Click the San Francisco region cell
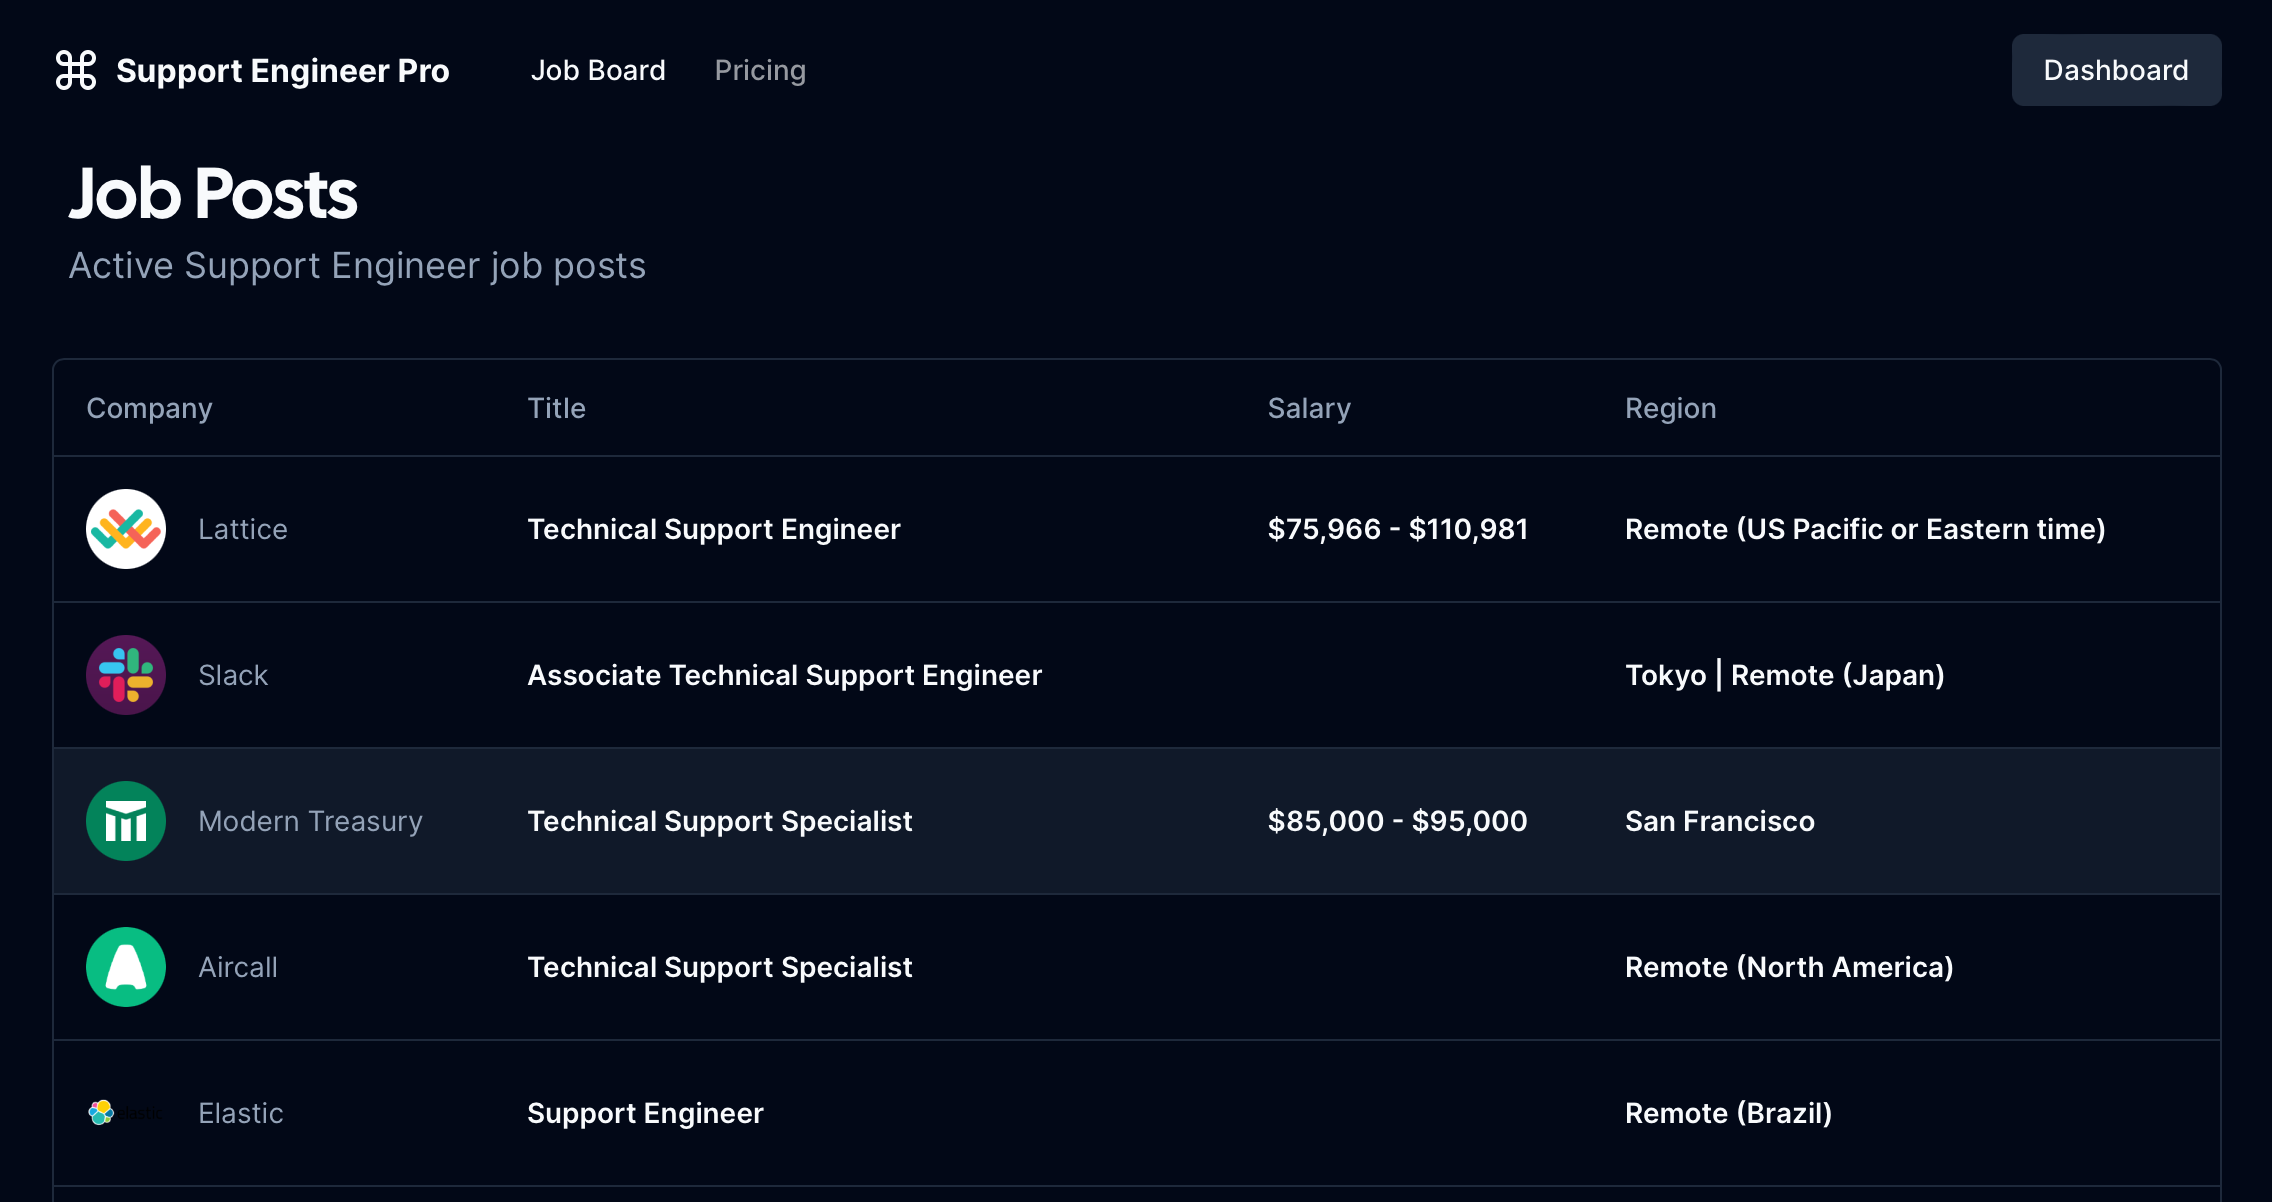This screenshot has width=2272, height=1202. pos(1720,821)
